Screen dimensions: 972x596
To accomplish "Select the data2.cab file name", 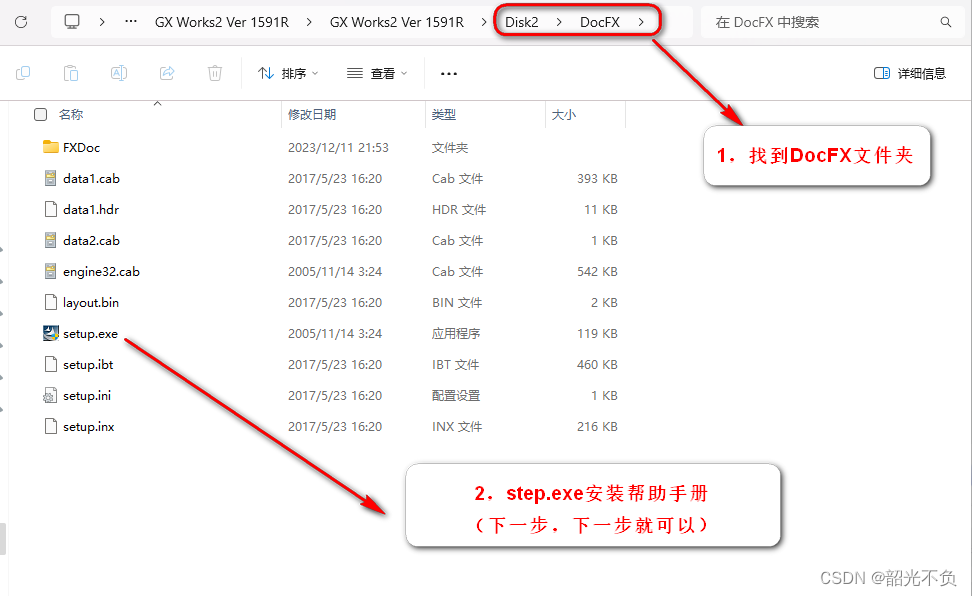I will pyautogui.click(x=91, y=241).
